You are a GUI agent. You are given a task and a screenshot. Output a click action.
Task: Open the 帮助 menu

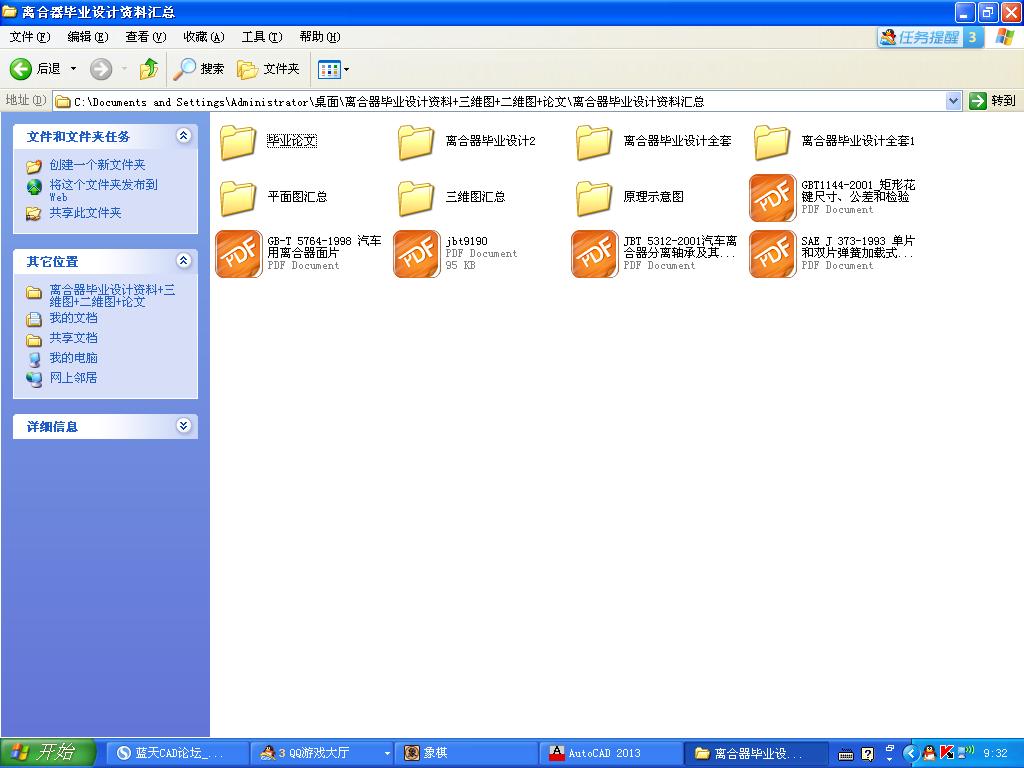[x=320, y=37]
